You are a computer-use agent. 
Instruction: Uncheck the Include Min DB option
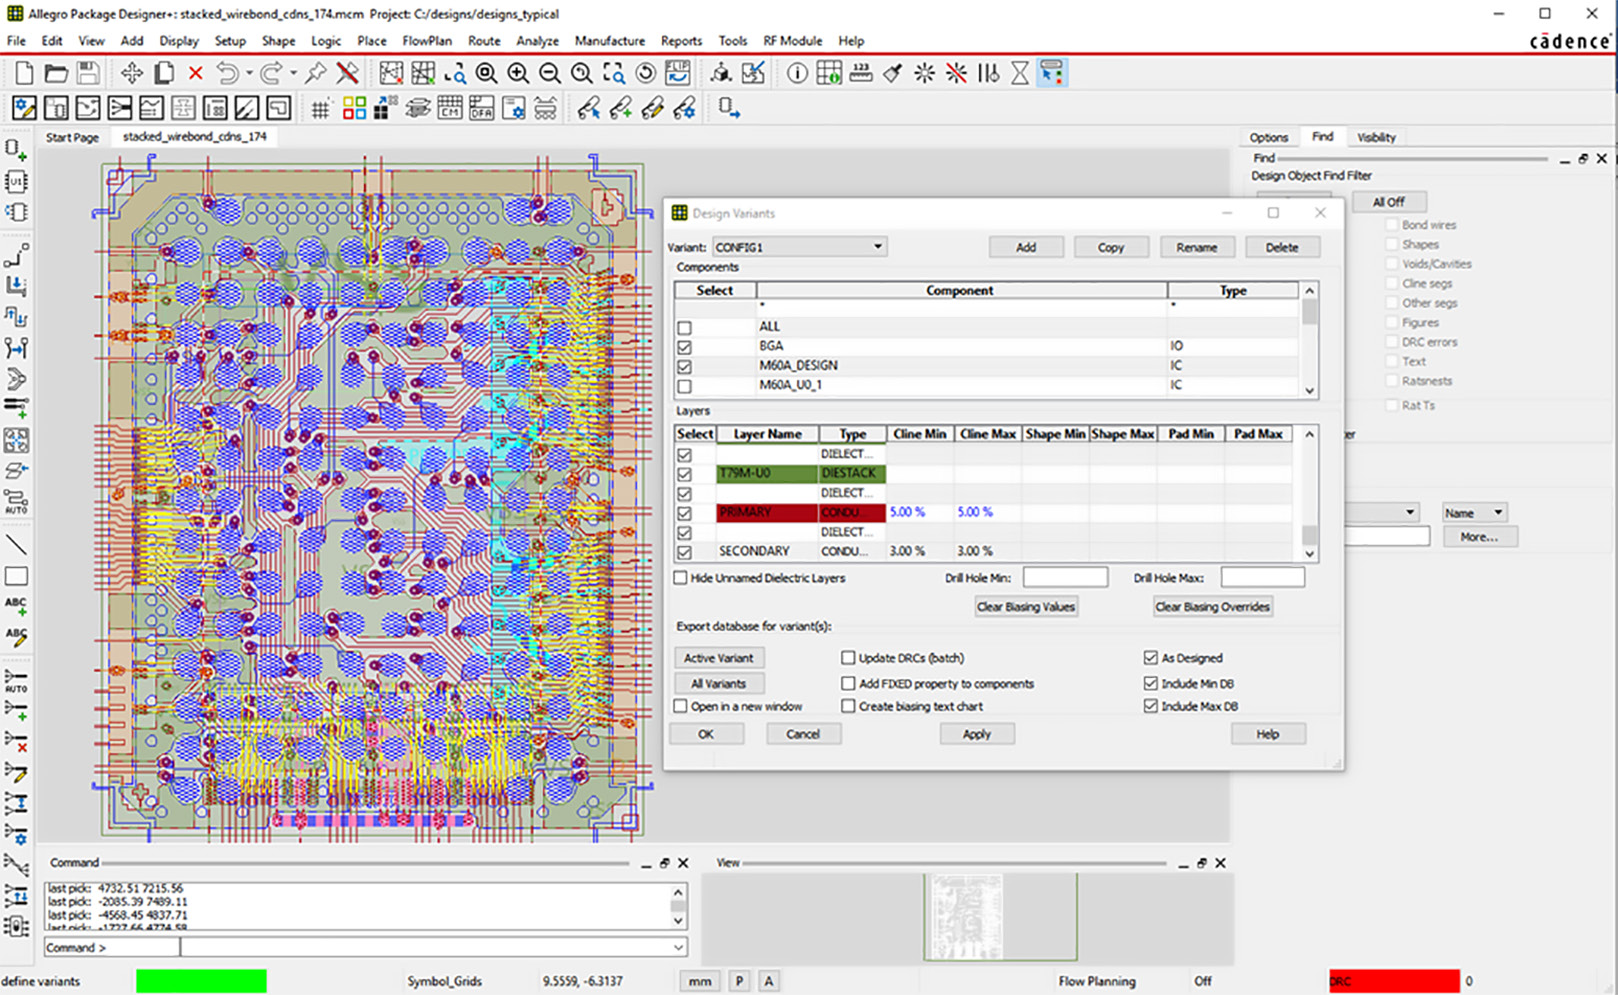pyautogui.click(x=1150, y=684)
